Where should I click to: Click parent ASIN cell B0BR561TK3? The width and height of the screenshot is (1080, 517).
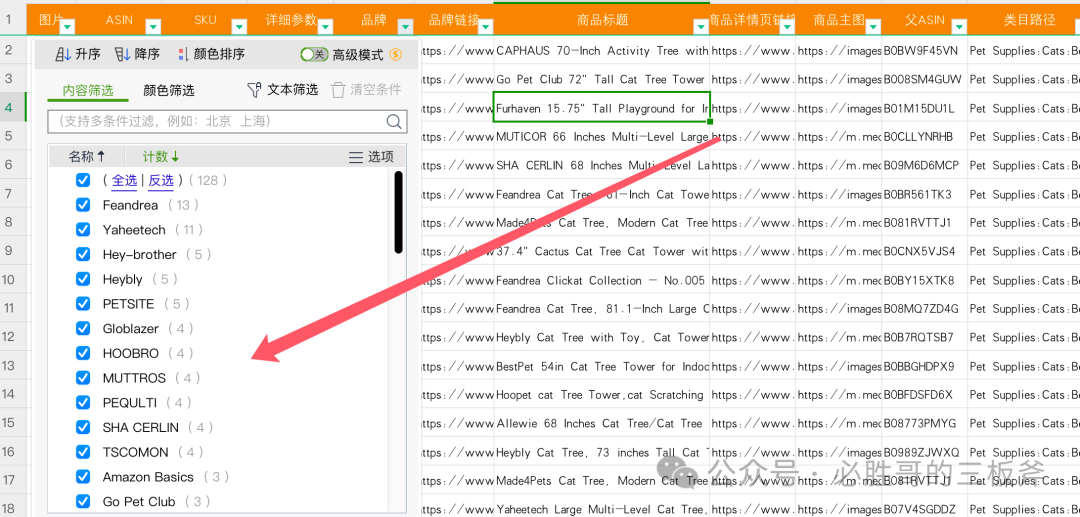[x=924, y=194]
